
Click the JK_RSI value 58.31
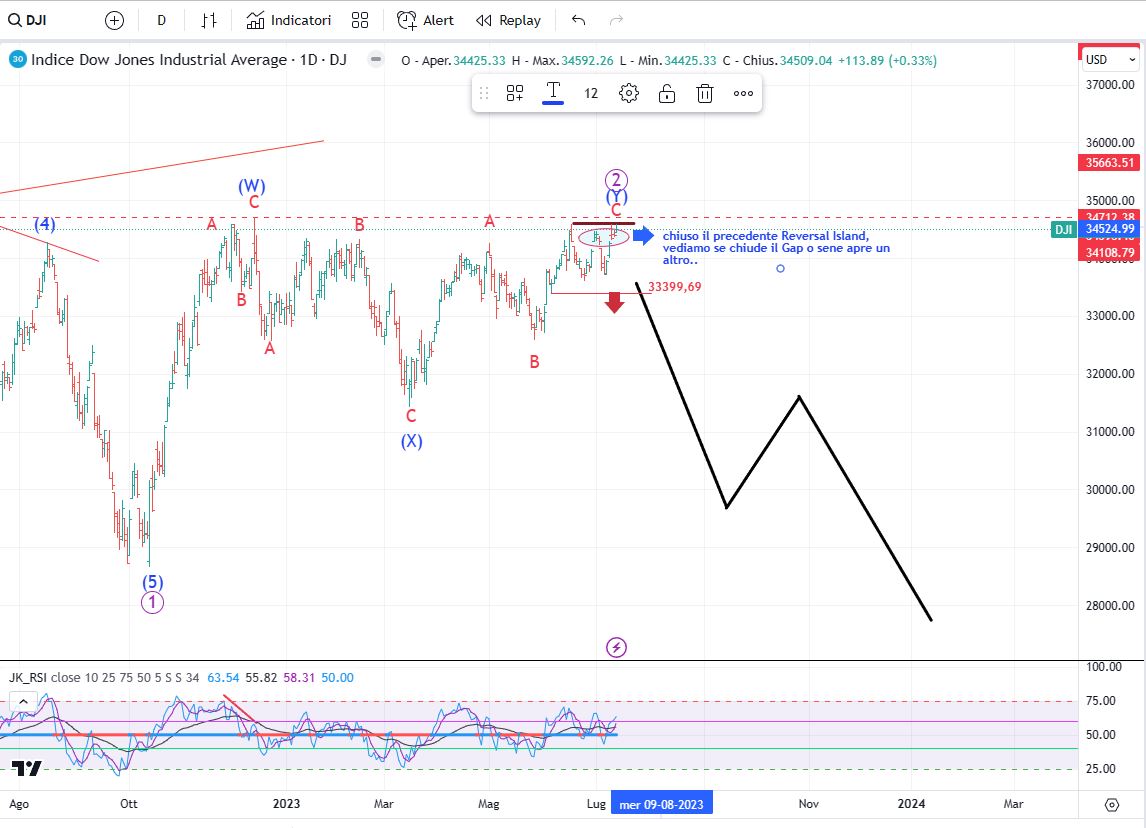[299, 677]
